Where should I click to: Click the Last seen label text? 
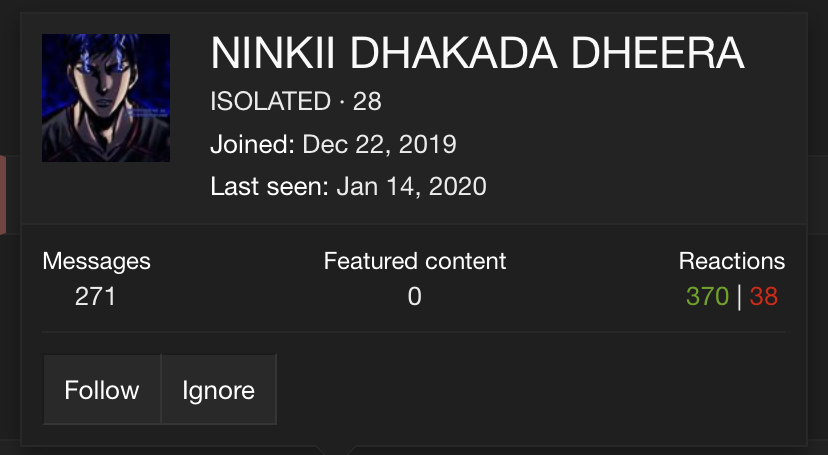(x=269, y=186)
